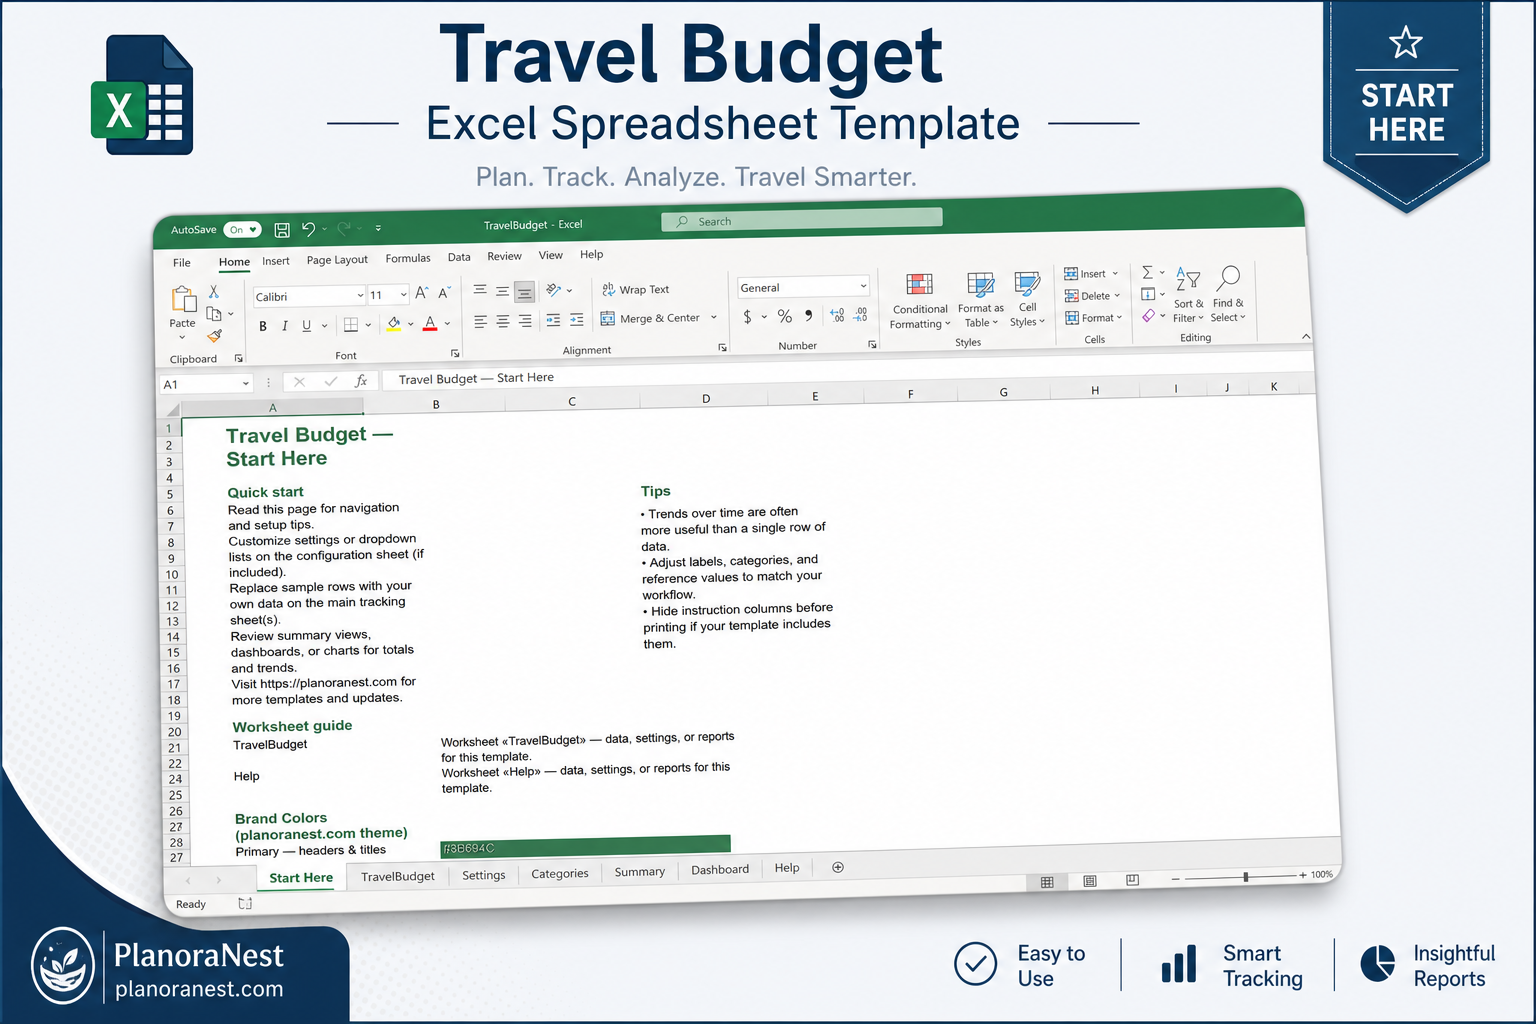The width and height of the screenshot is (1536, 1024).
Task: Open Find & Select dropdown
Action: 1228,294
